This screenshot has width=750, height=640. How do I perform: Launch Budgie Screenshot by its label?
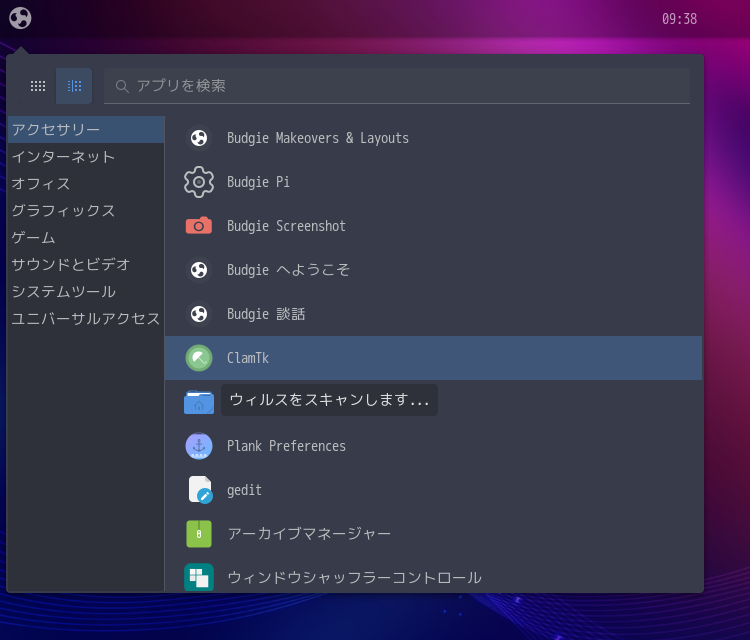(286, 226)
